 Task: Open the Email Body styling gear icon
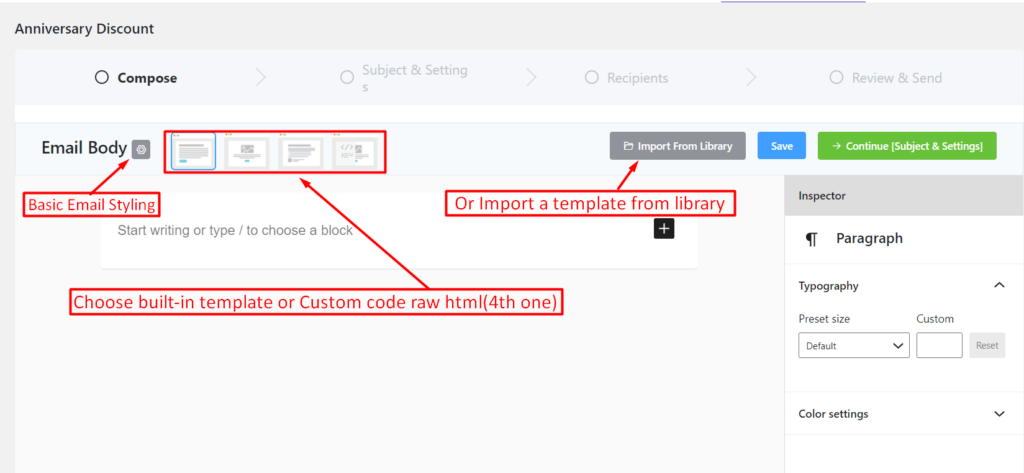[140, 149]
